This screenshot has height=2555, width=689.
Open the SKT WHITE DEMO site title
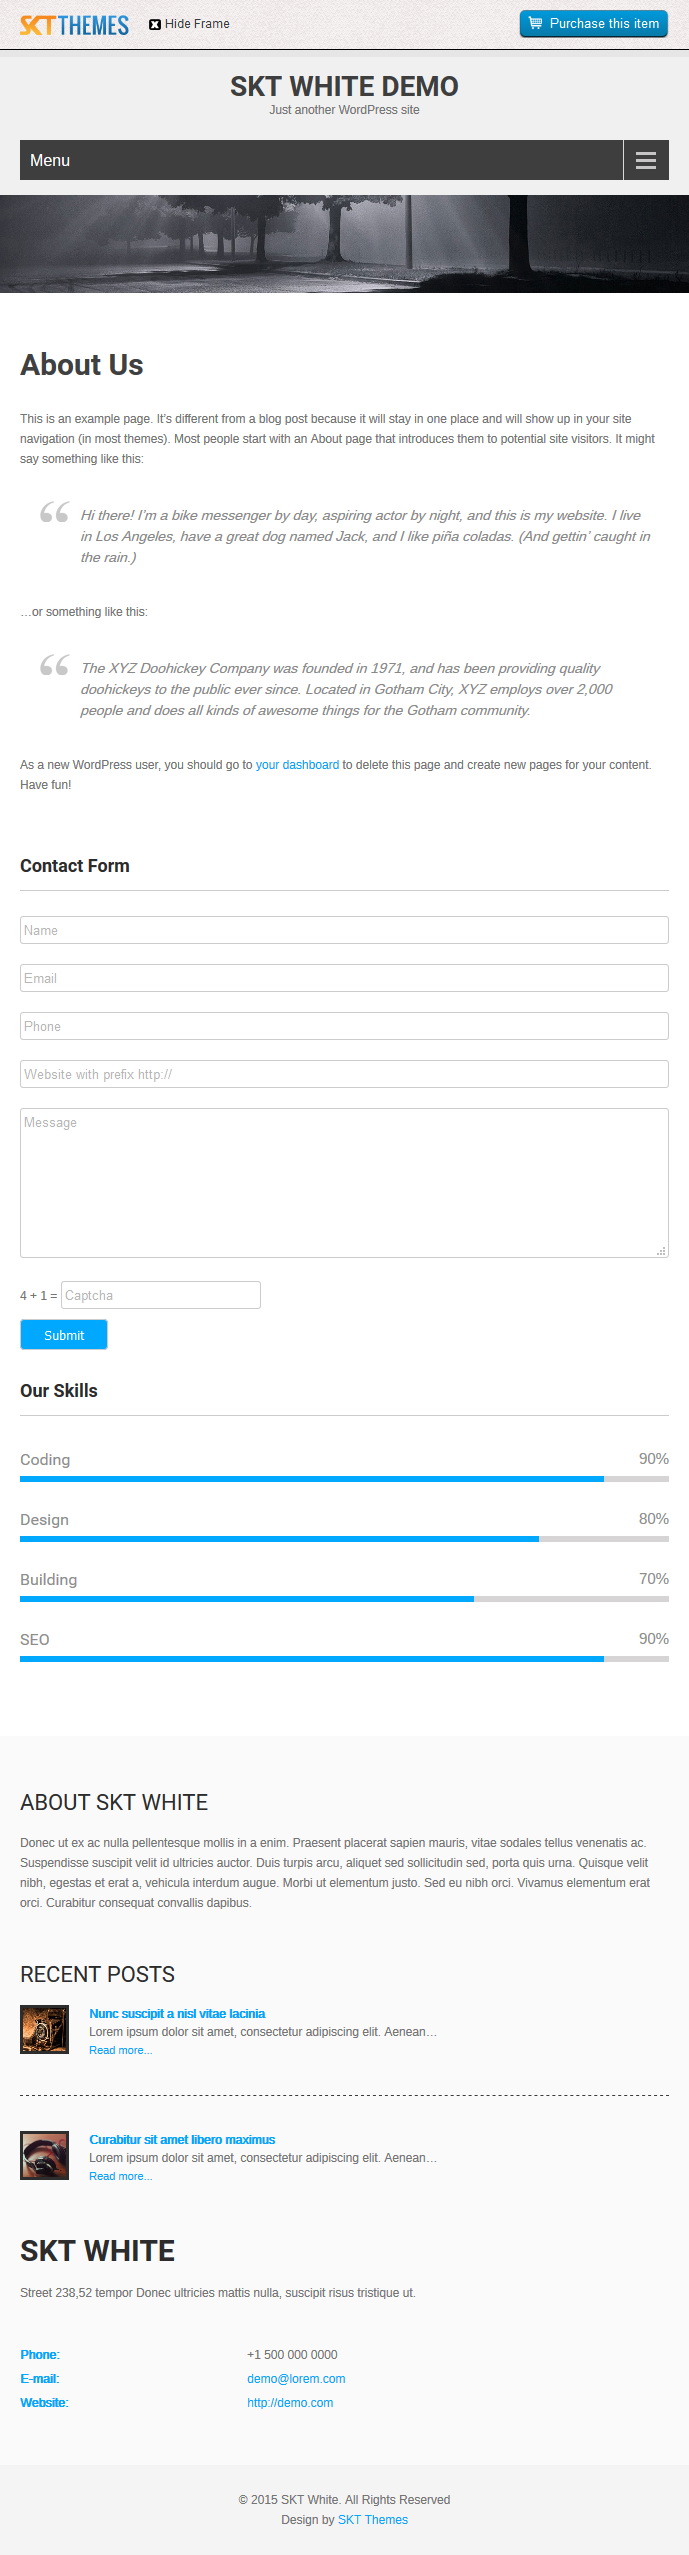pos(344,87)
